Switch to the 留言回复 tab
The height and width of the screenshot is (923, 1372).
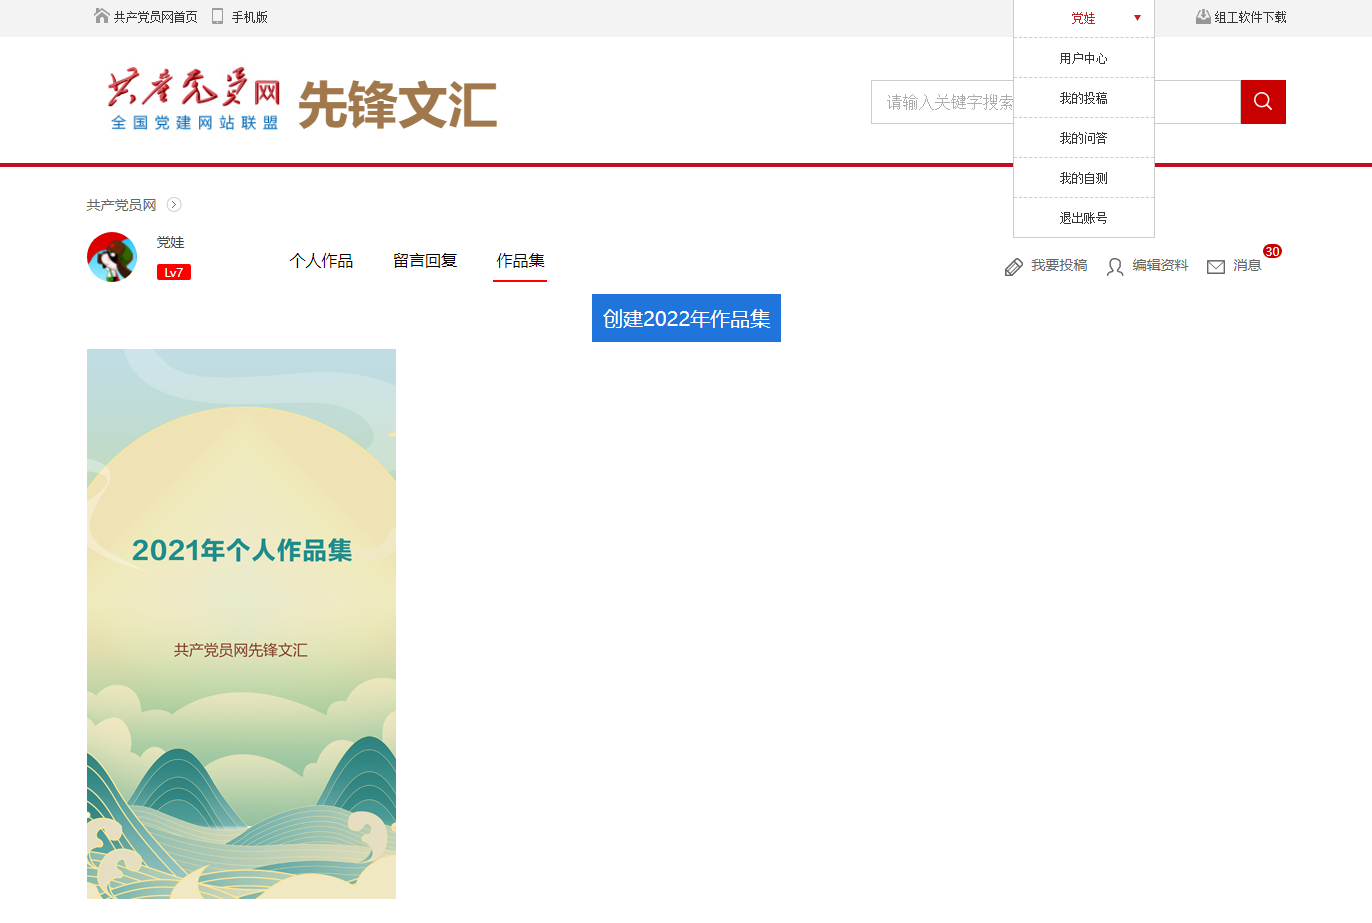[x=425, y=261]
